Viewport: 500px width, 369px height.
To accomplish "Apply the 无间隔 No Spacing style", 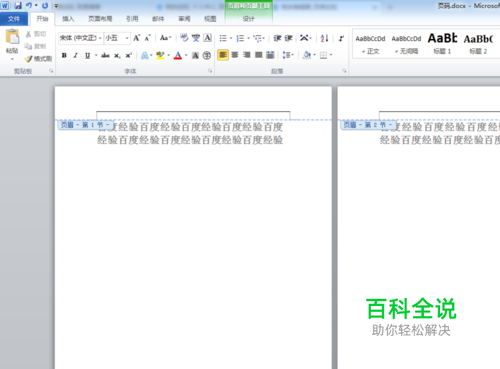I will [x=406, y=44].
